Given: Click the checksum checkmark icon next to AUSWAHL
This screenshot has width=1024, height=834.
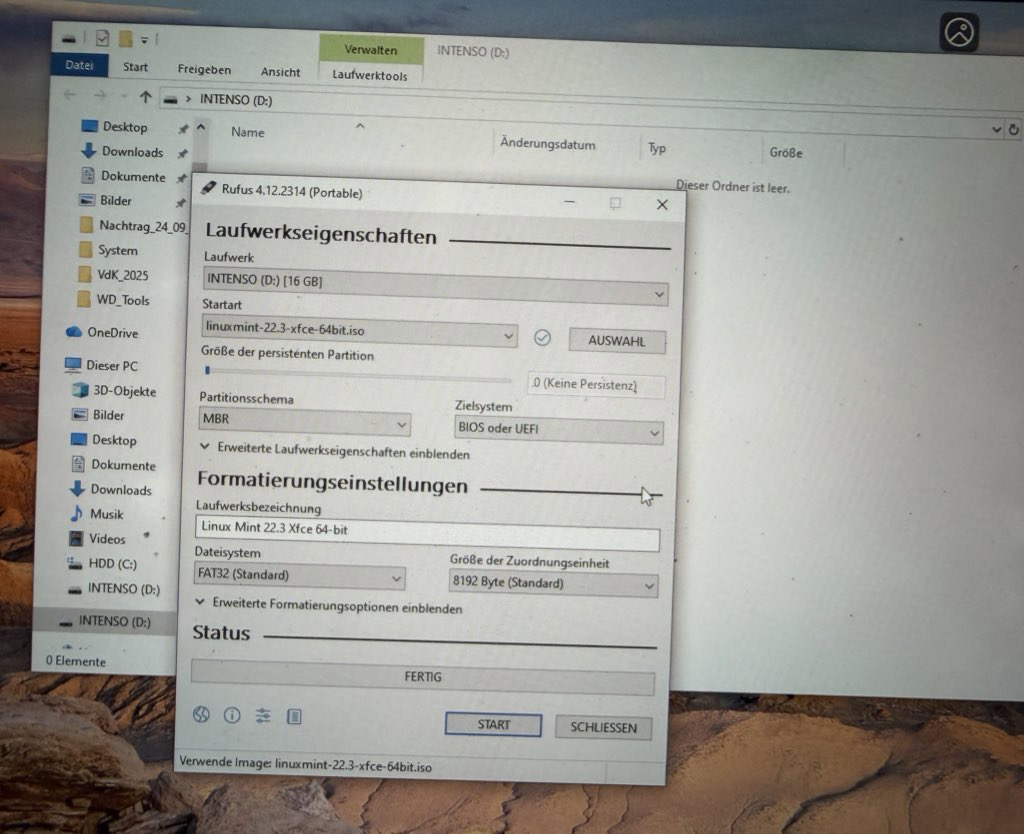Looking at the screenshot, I should [x=542, y=338].
